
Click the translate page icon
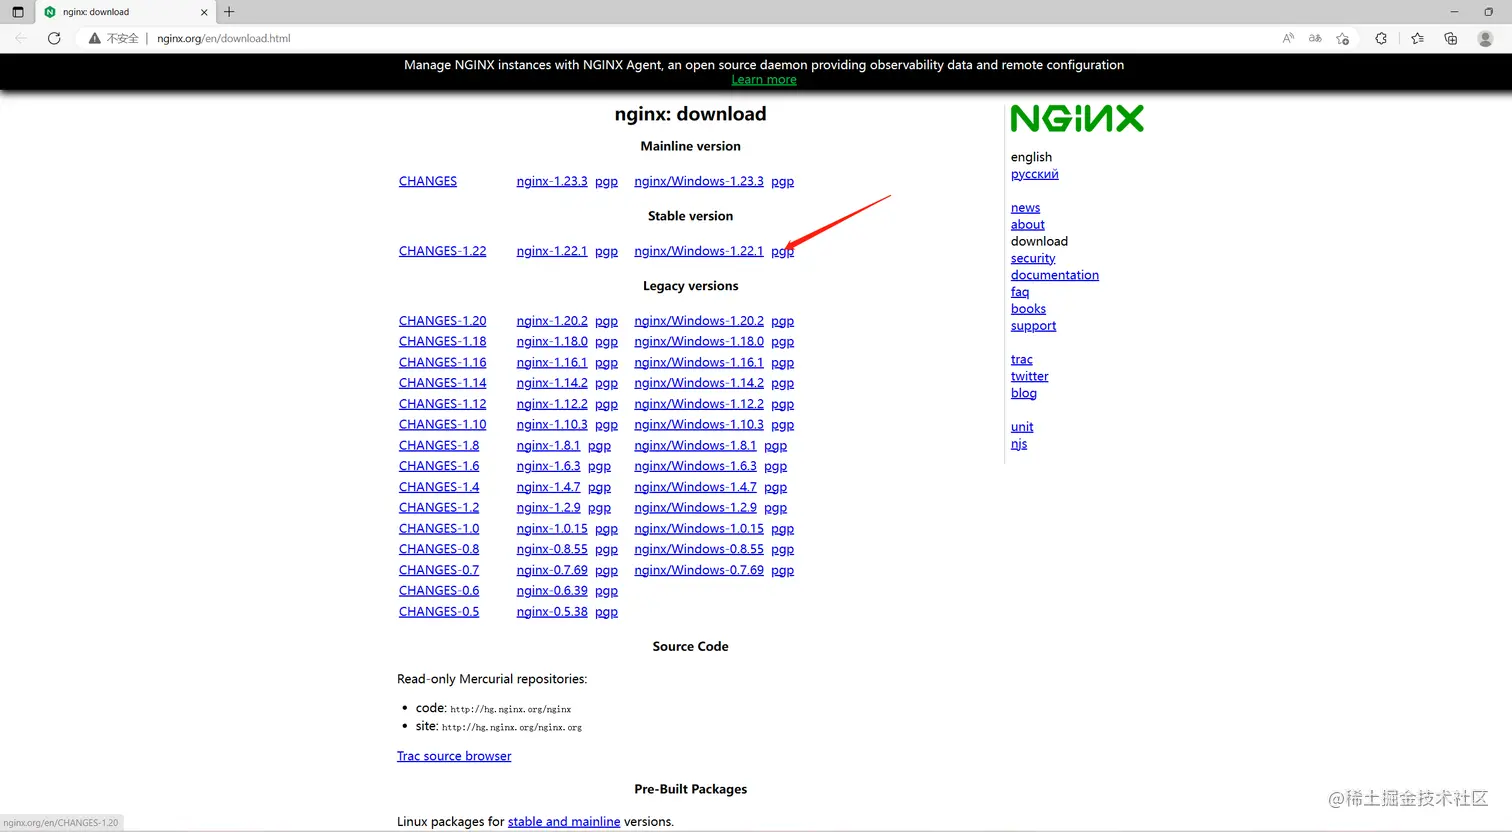[x=1315, y=38]
